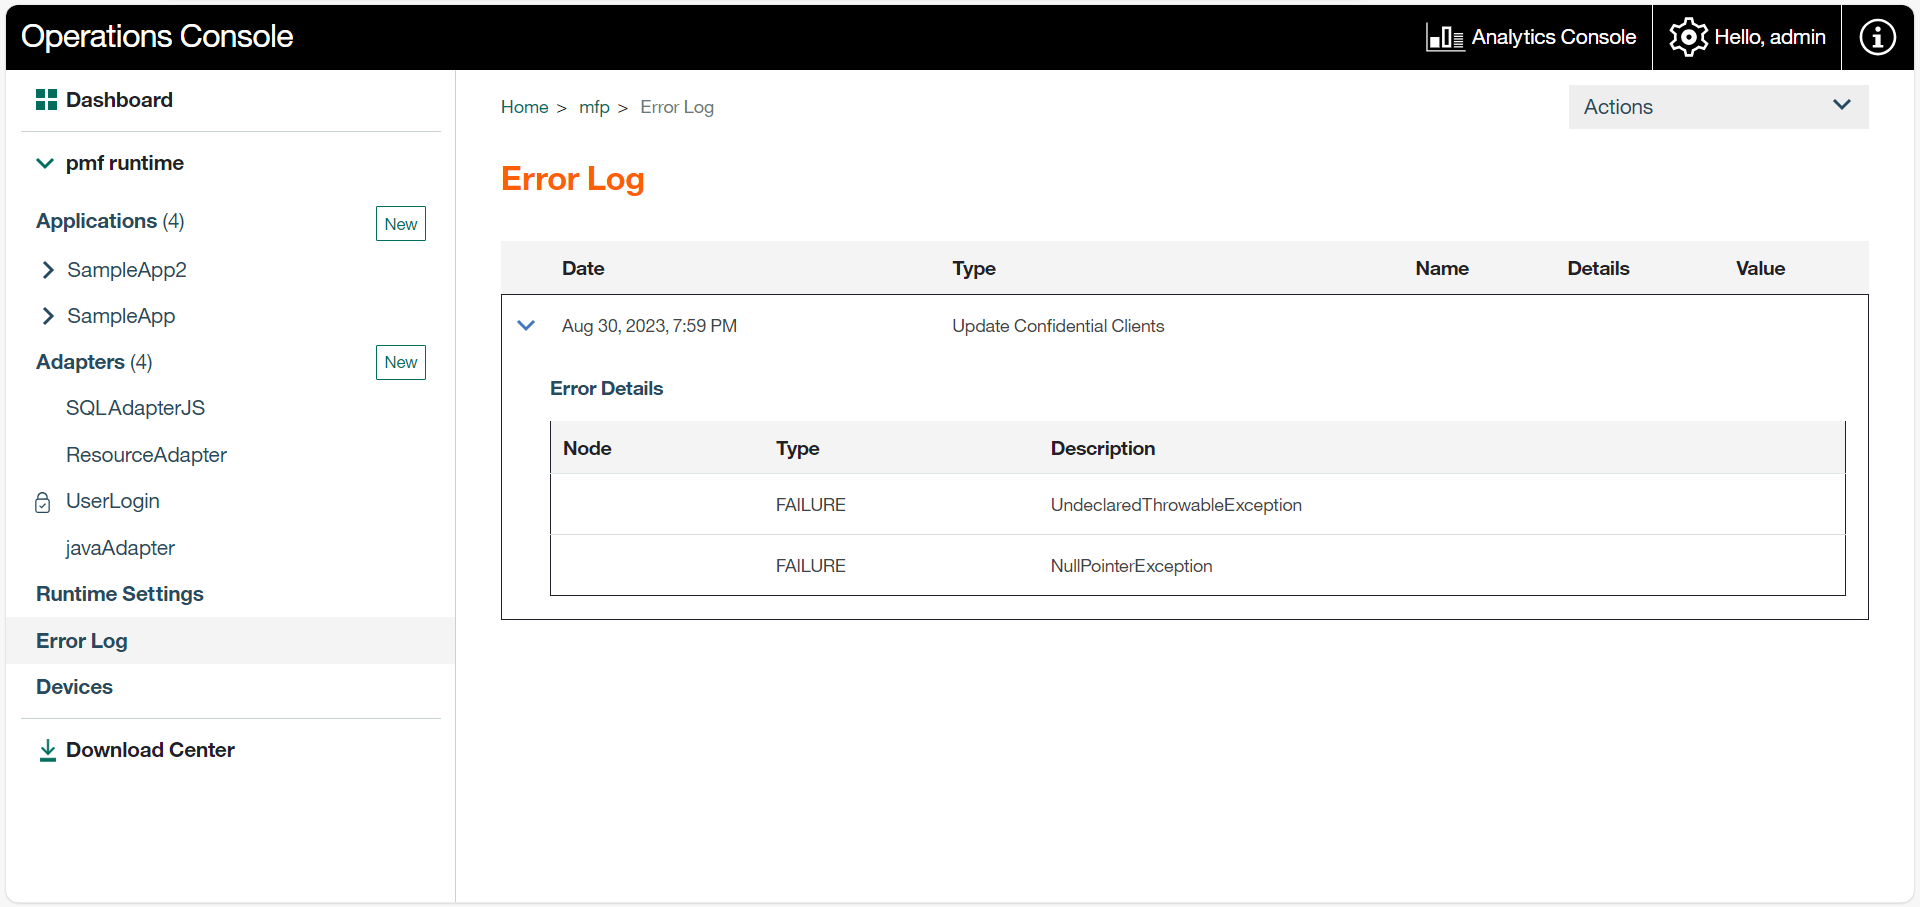Click New button next to Adapters
This screenshot has height=907, width=1920.
(x=400, y=362)
